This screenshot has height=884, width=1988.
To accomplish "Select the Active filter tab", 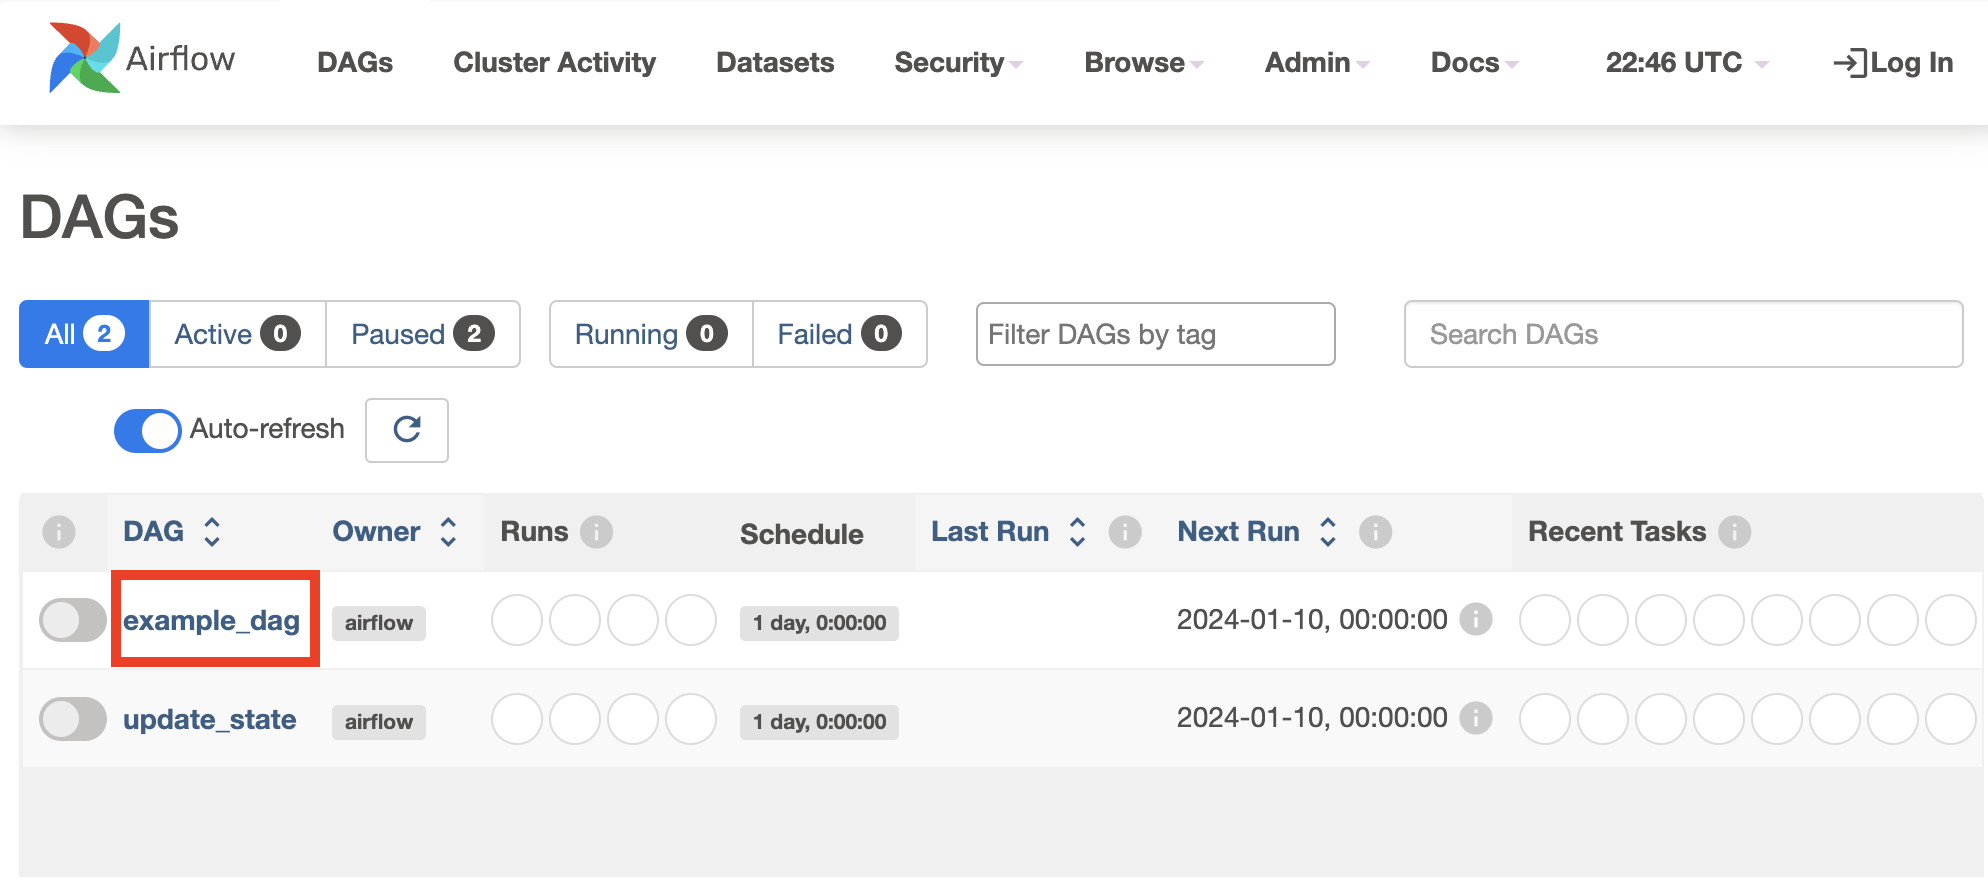I will click(237, 334).
